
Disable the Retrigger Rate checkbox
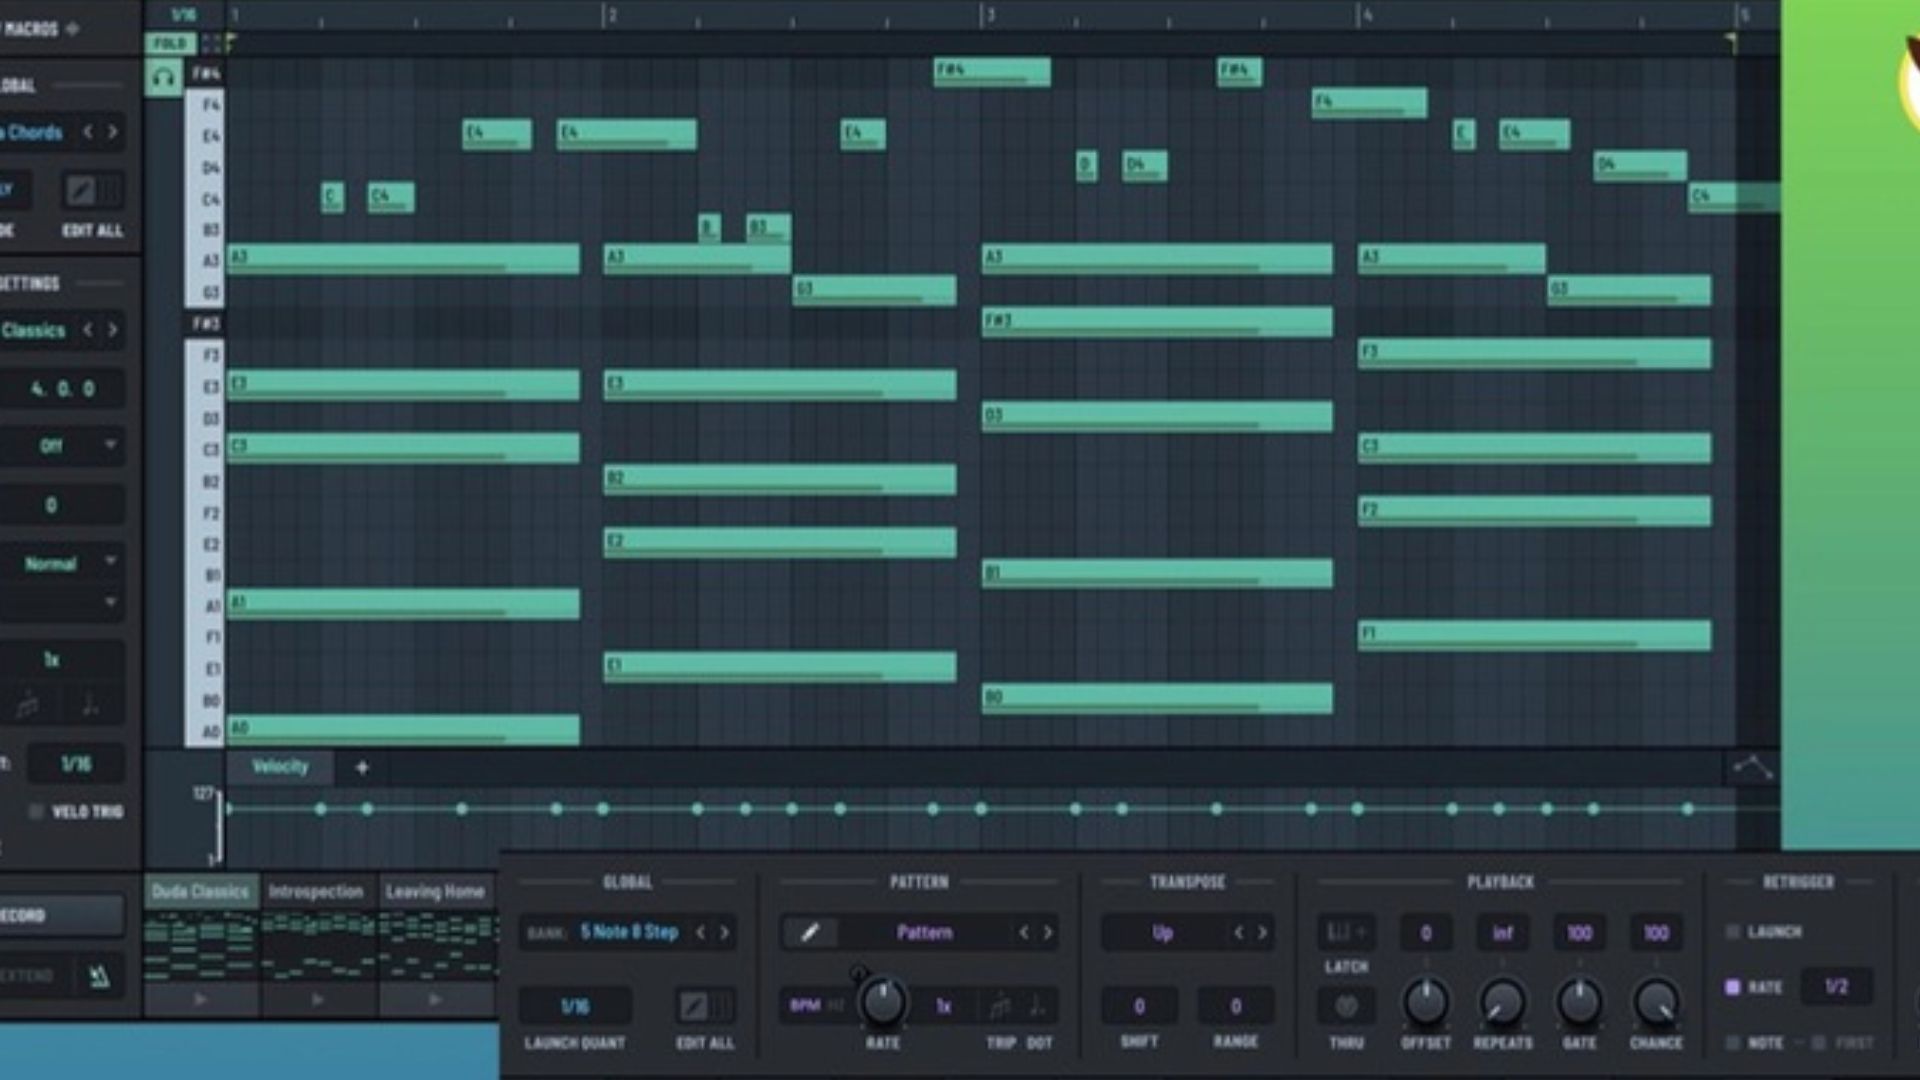click(1733, 987)
